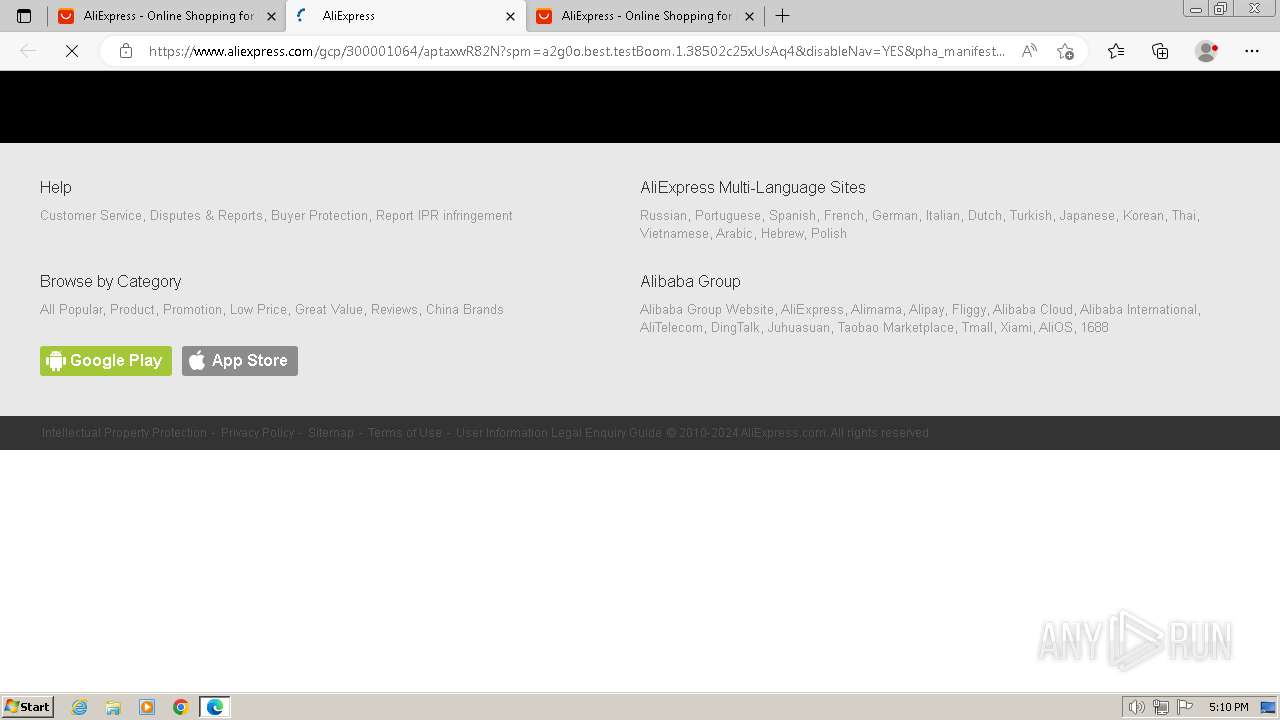Open Reviews category link
Screen dimensions: 1280x720
[394, 310]
